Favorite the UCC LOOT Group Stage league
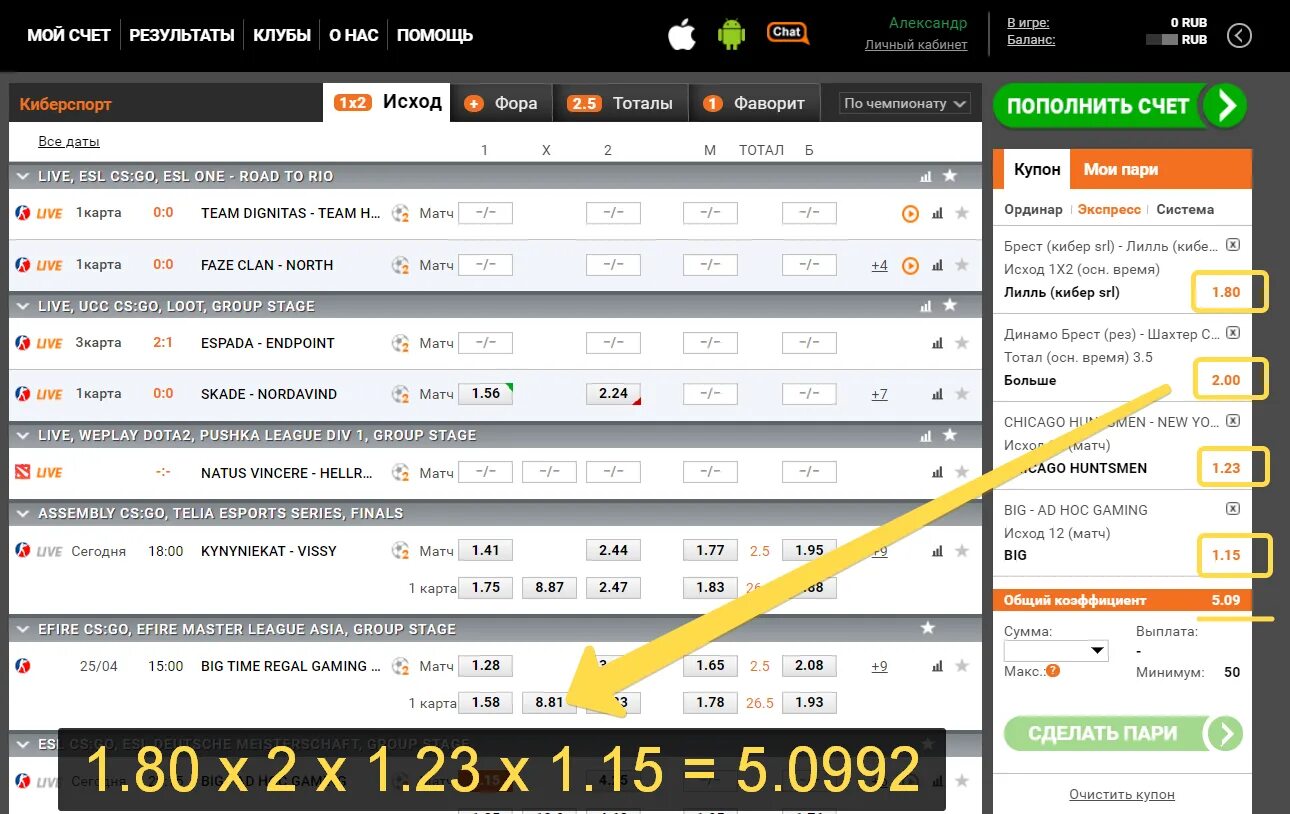Image resolution: width=1290 pixels, height=814 pixels. point(950,305)
